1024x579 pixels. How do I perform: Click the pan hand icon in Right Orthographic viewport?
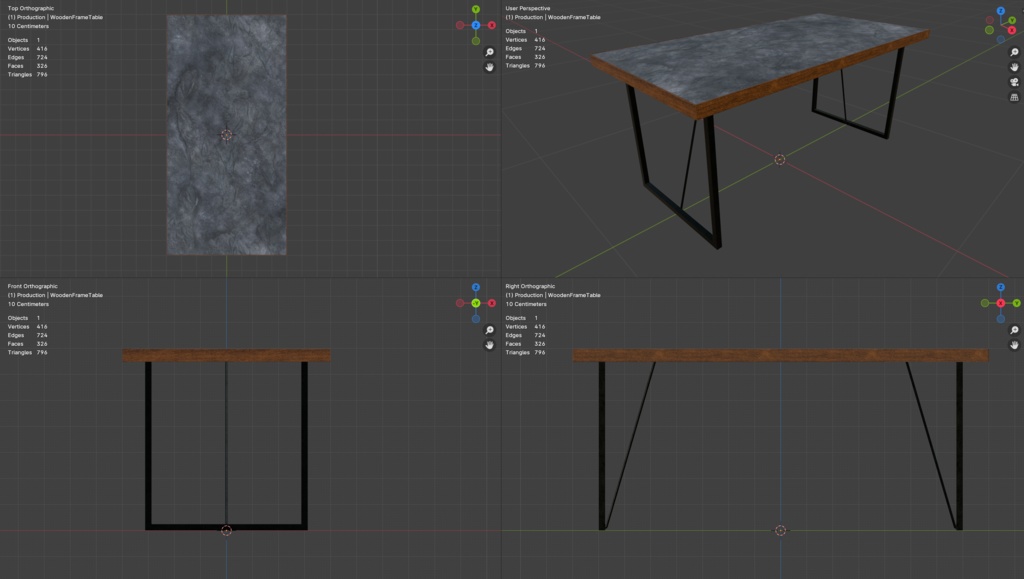click(1014, 345)
